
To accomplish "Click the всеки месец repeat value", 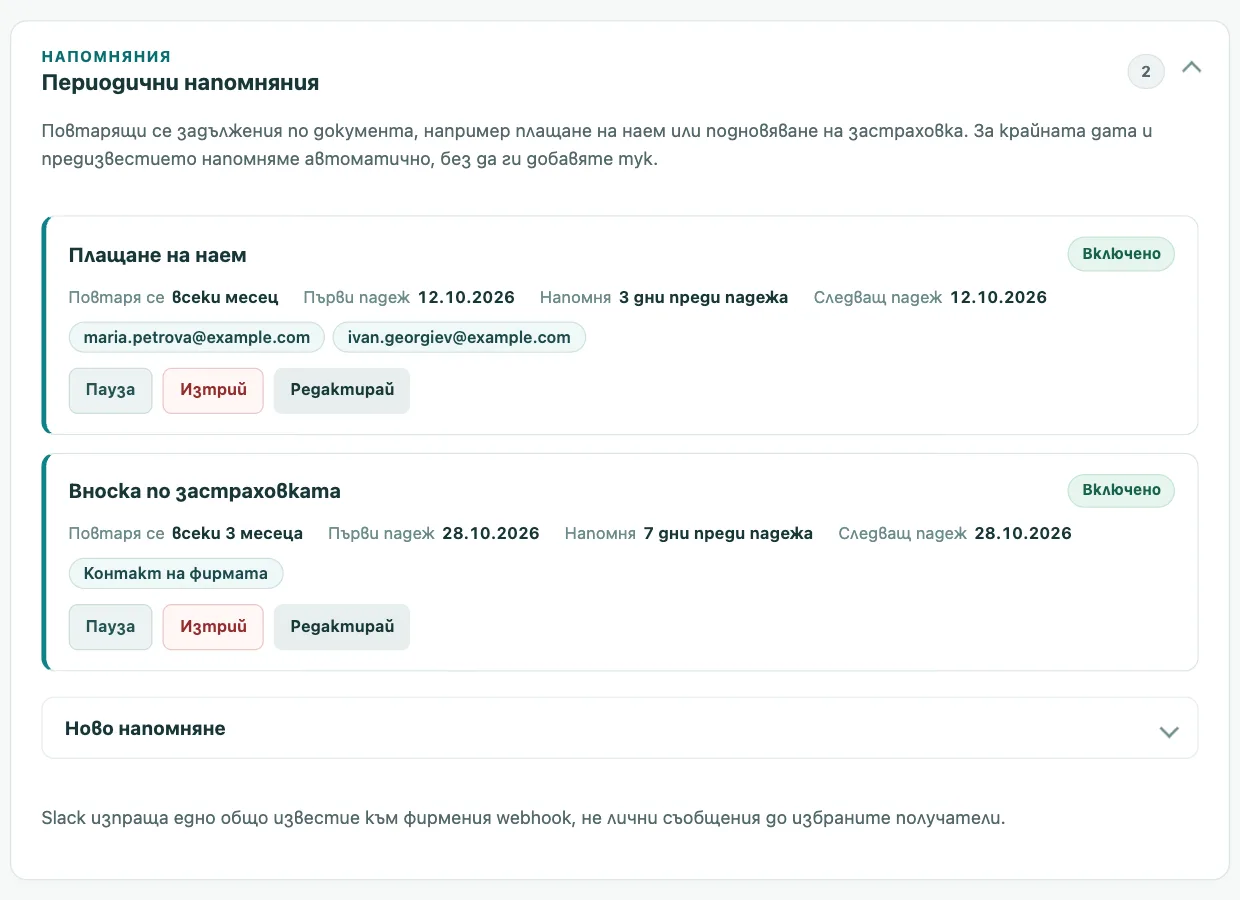I will point(225,297).
